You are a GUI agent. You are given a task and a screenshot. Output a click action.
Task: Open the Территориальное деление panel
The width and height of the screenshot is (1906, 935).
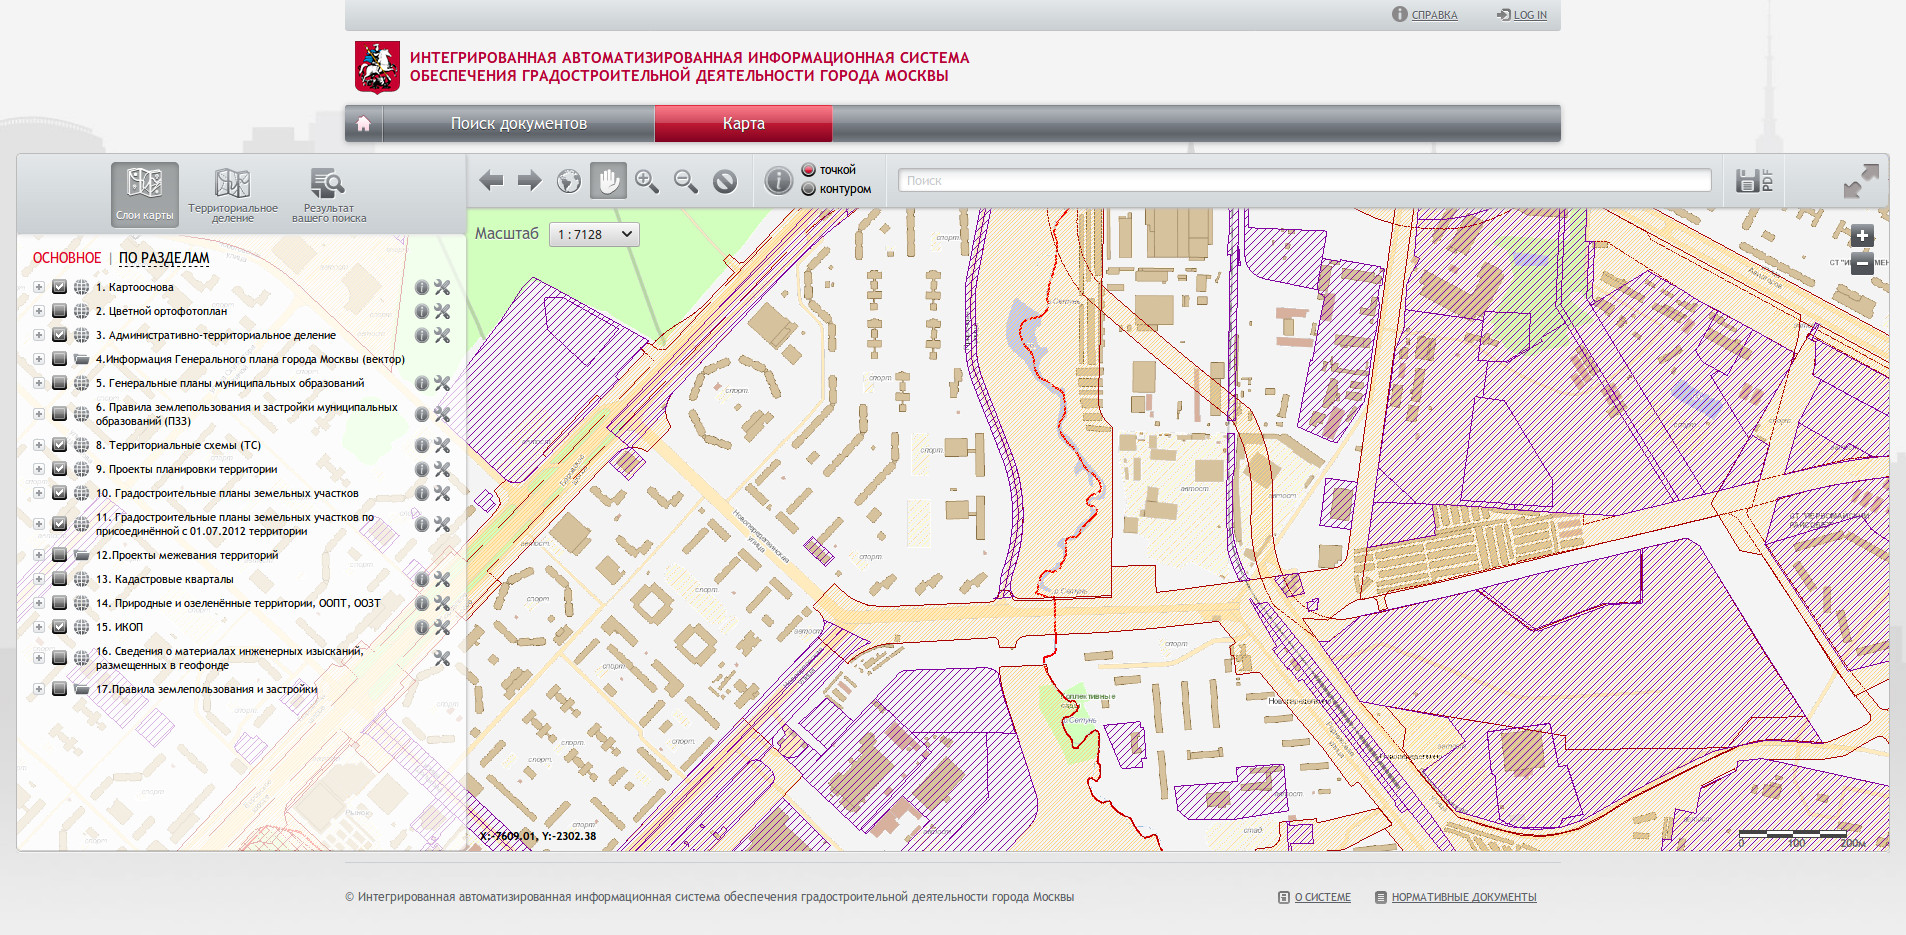[x=232, y=195]
